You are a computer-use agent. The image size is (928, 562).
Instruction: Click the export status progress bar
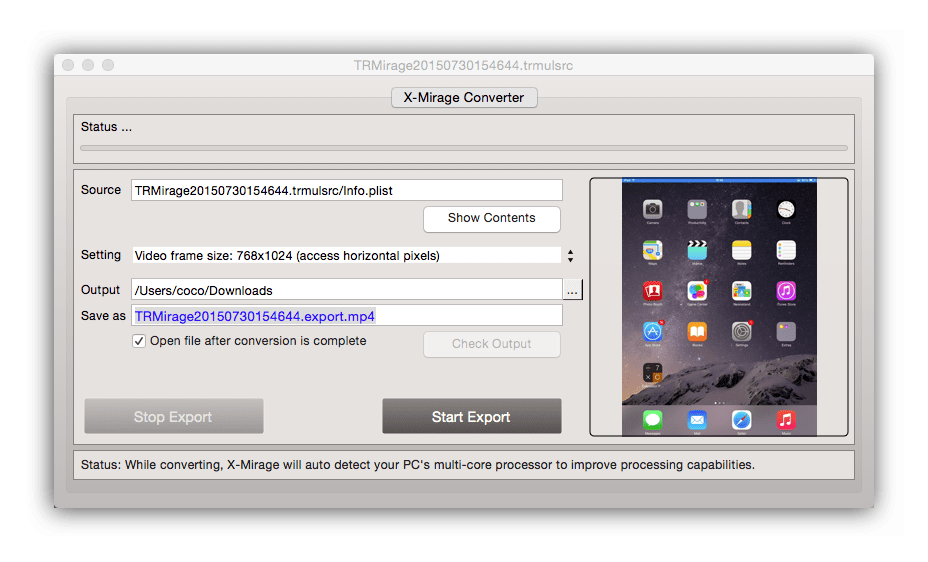pyautogui.click(x=463, y=148)
